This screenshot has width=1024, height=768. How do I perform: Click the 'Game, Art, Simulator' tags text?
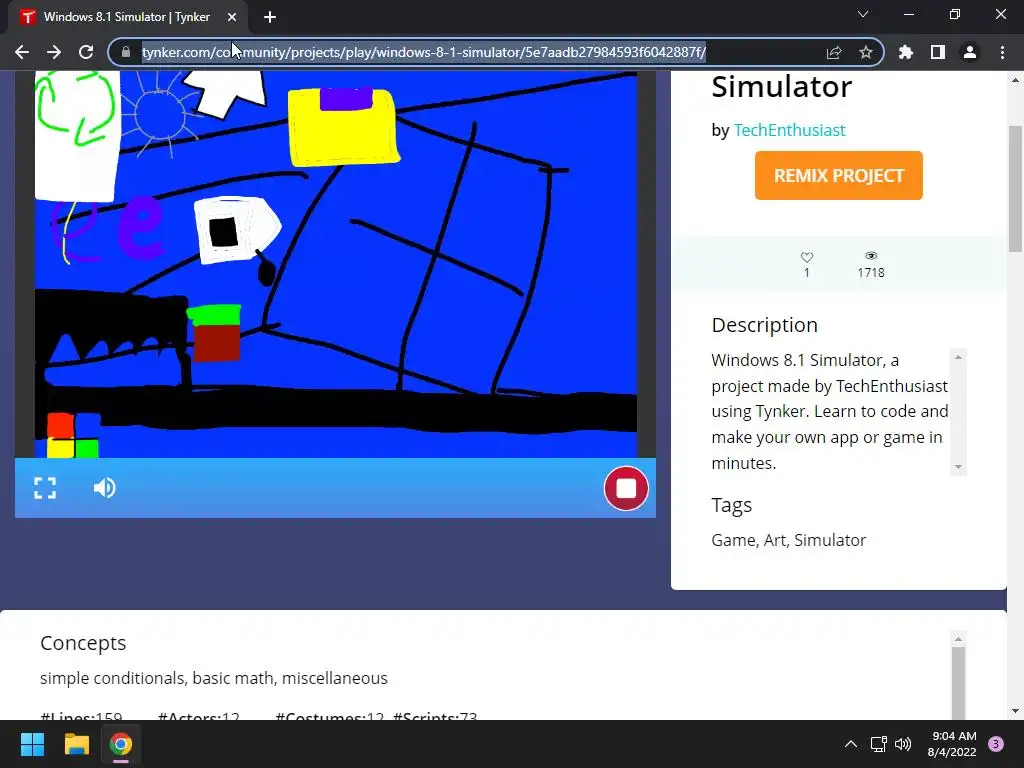[x=788, y=540]
